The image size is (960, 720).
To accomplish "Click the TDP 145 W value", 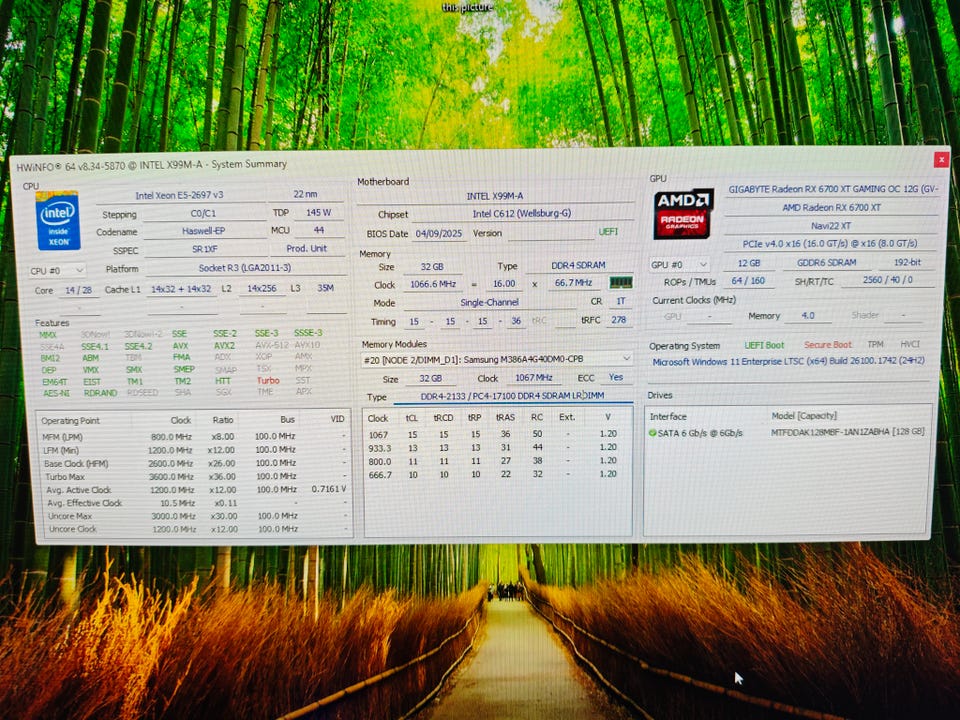I will coord(318,212).
